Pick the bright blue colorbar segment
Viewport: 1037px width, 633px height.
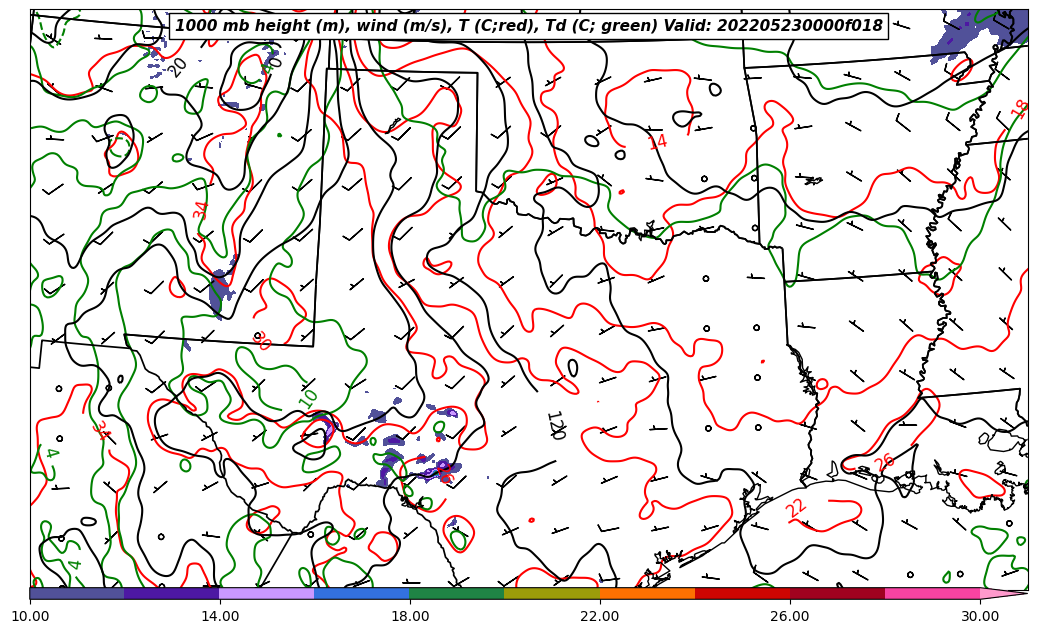[x=362, y=593]
